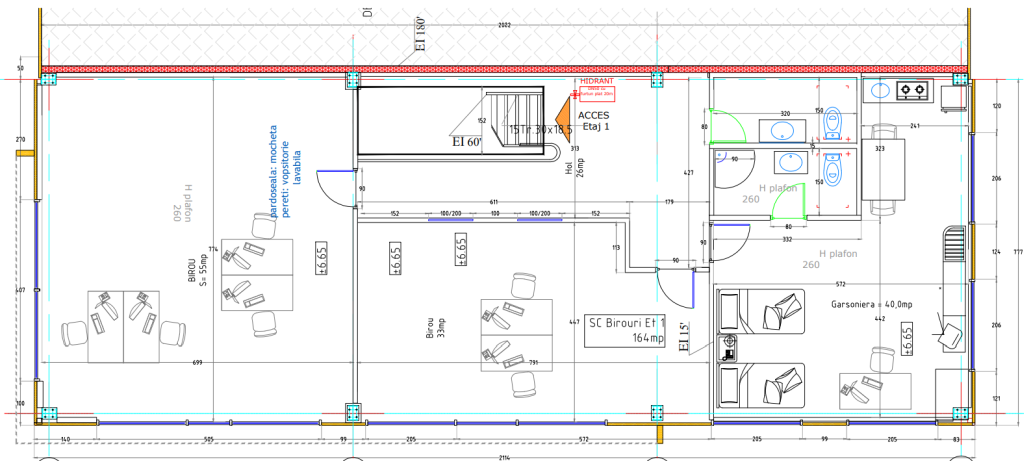Click the bedside phone symbol between the beds
Viewport: 1024px width, 461px height.
click(x=730, y=350)
